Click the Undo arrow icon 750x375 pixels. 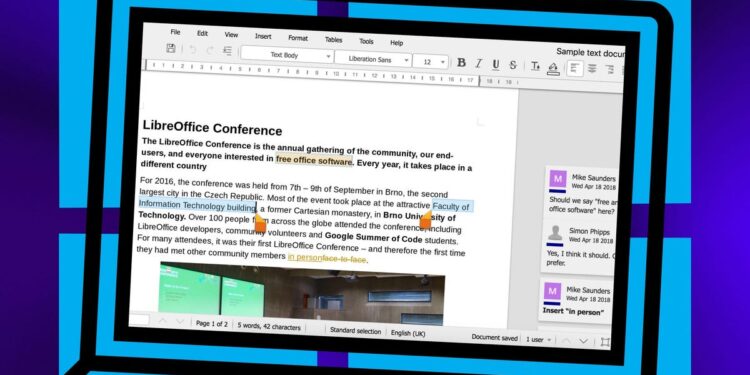click(x=192, y=49)
